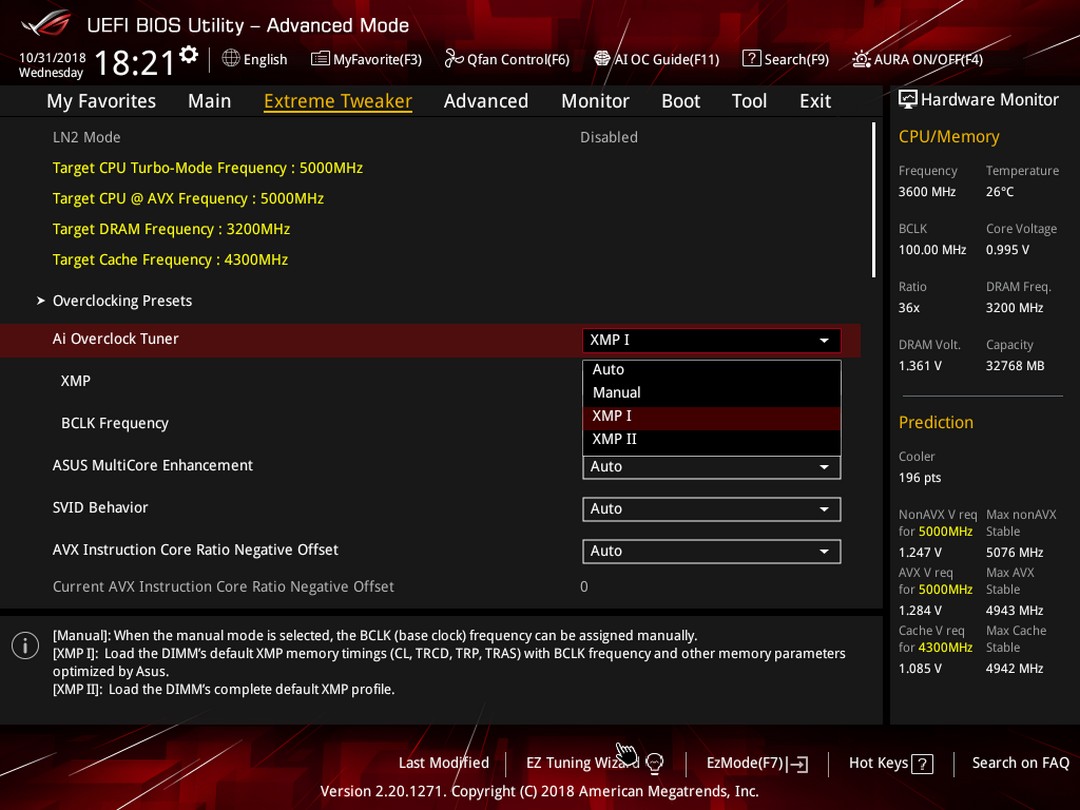Switch to the Tool tab
Viewport: 1080px width, 810px height.
click(749, 101)
